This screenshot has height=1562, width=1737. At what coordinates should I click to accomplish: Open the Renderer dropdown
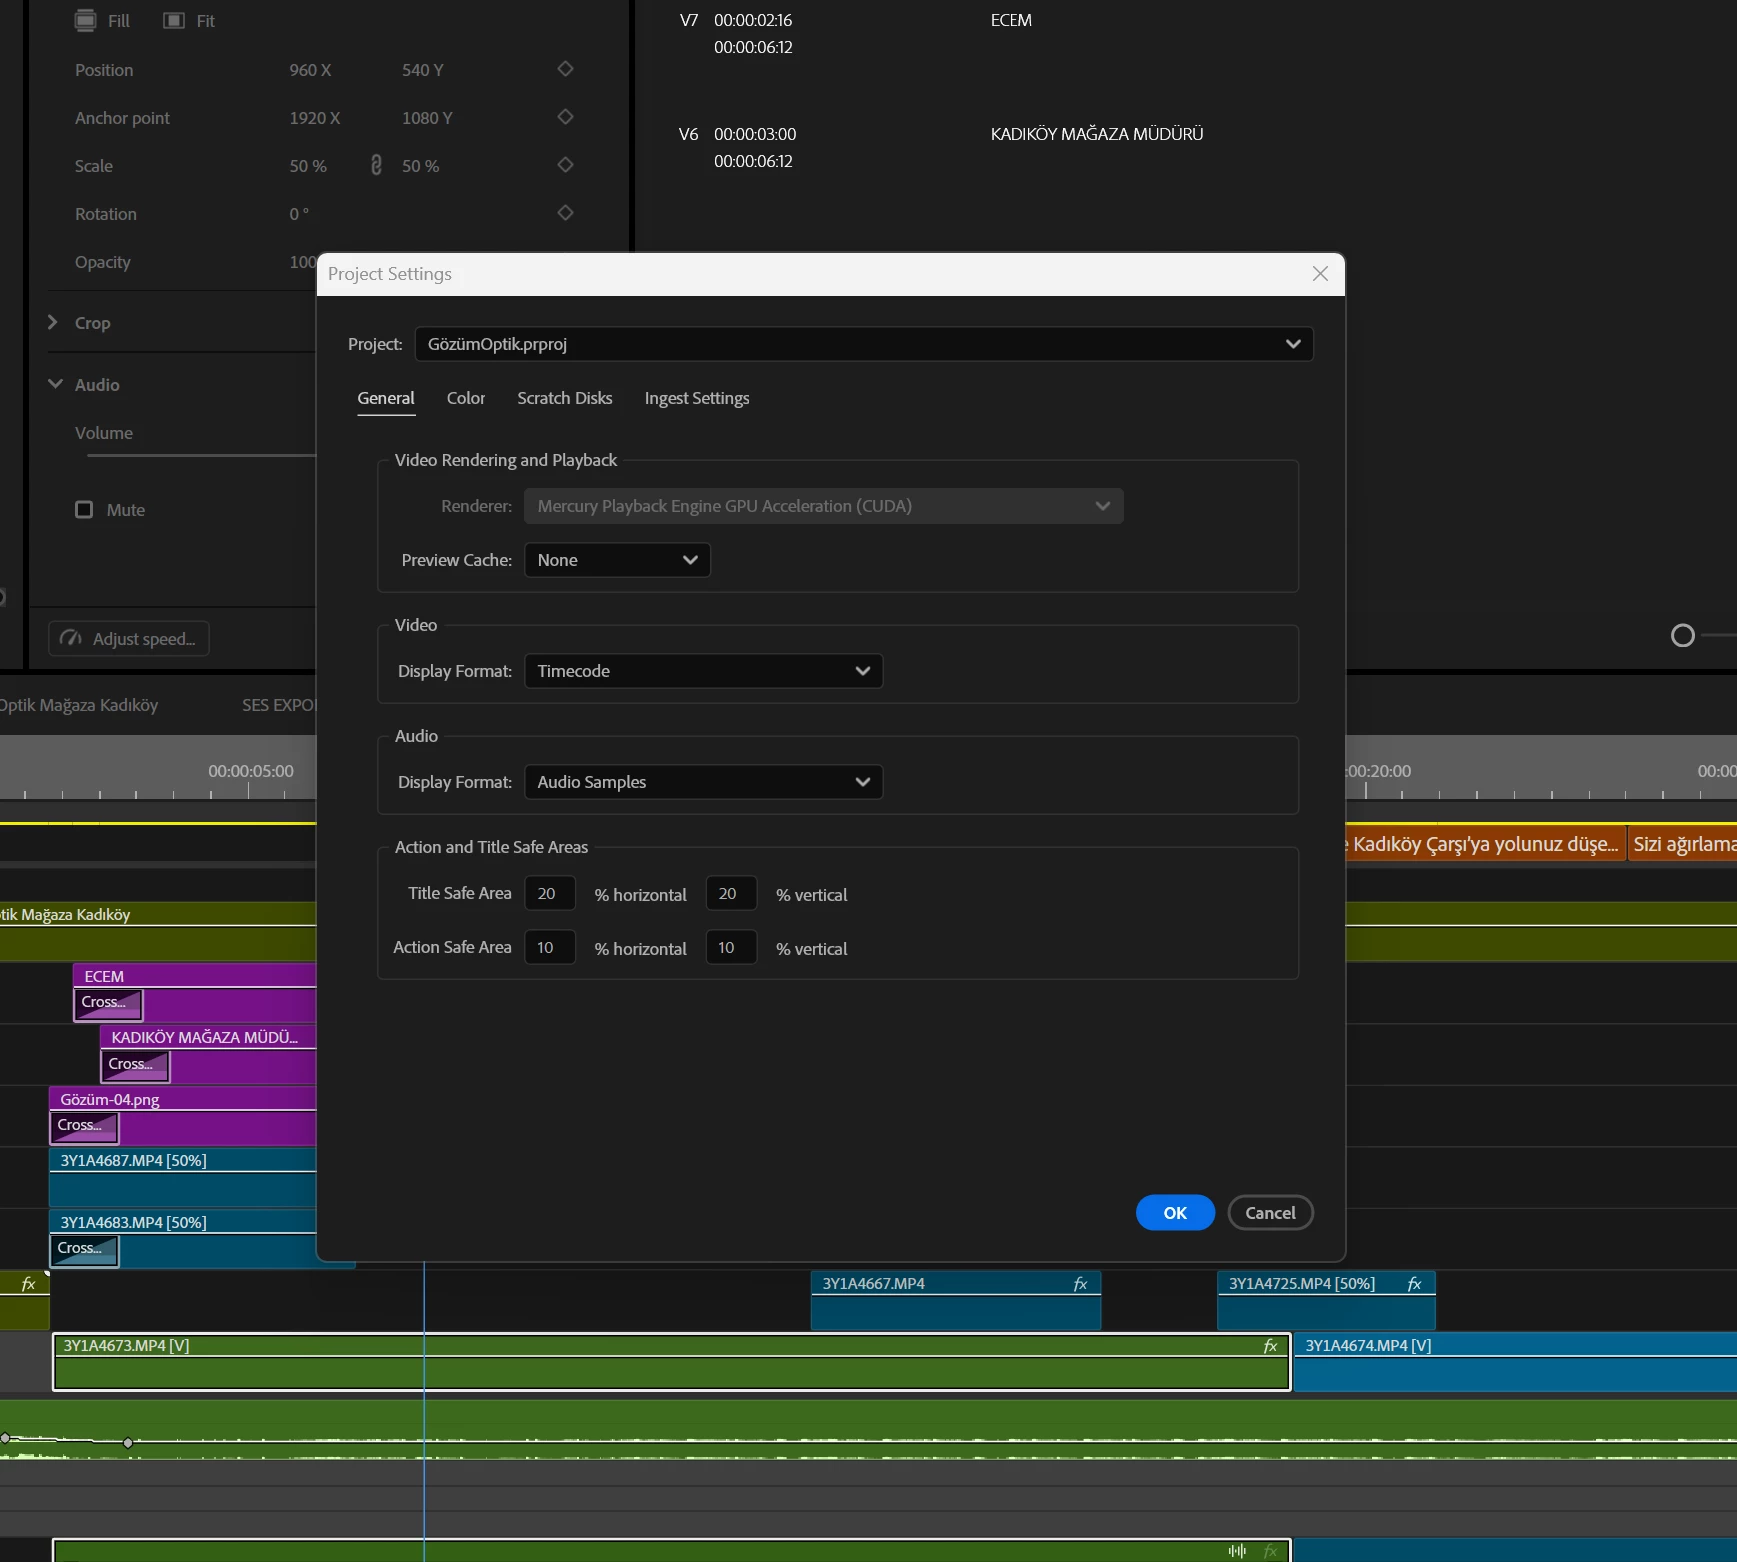point(824,506)
